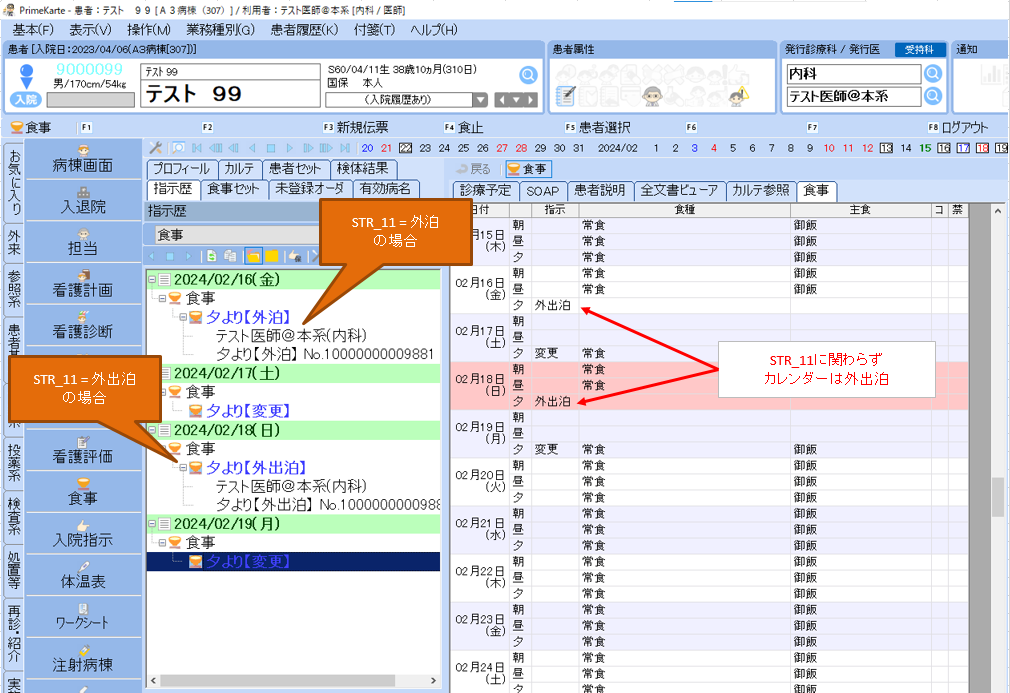1010x693 pixels.
Task: Click the pointing hand icon in 指示歴 toolbar
Action: (295, 256)
